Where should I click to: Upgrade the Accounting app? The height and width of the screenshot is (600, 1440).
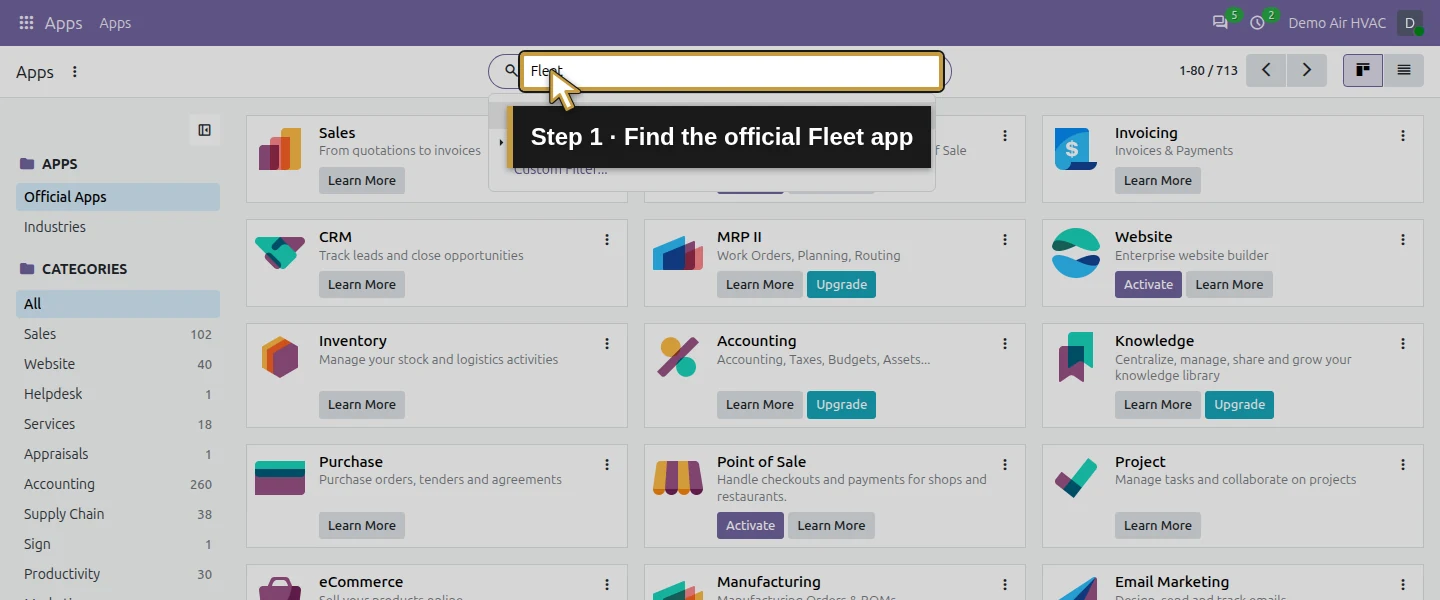tap(841, 404)
